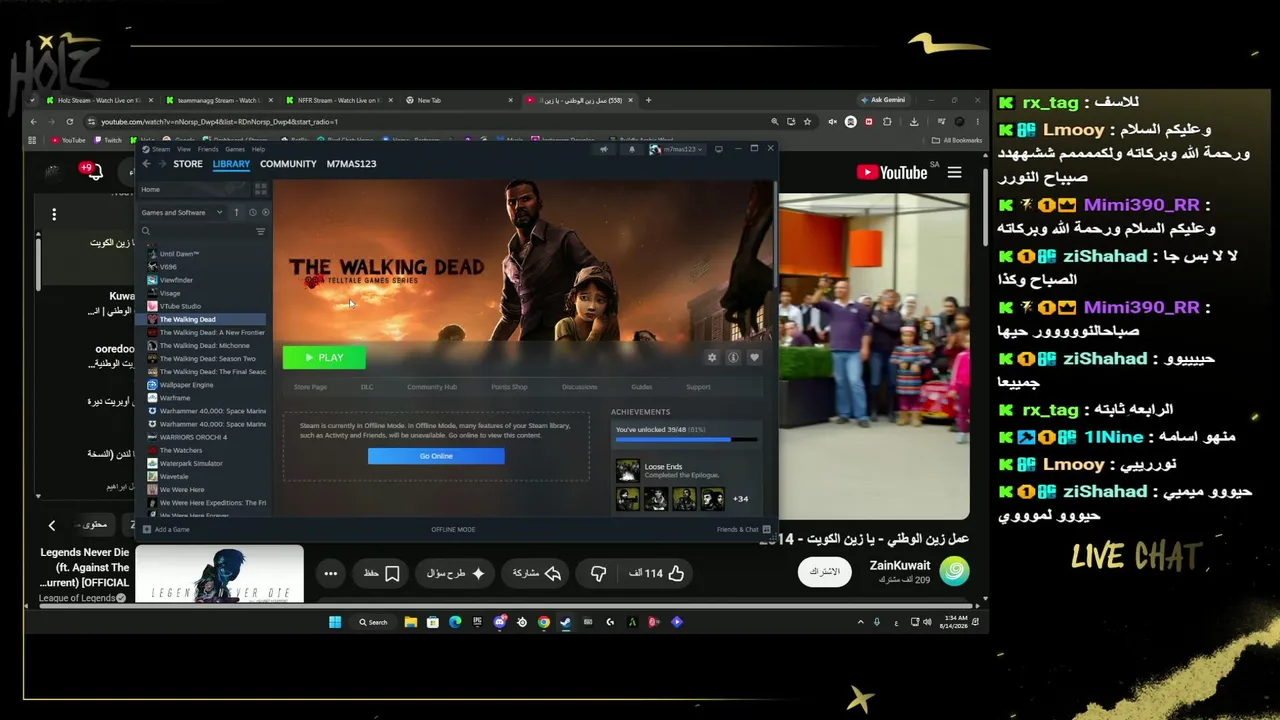Dislike the YouTube video with thumbs down

(x=598, y=573)
